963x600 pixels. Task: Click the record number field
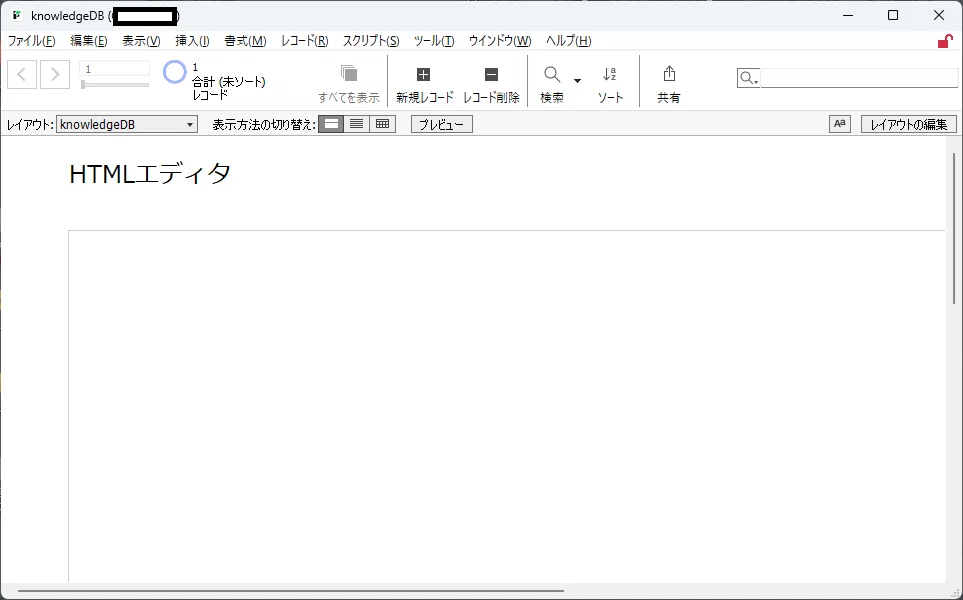tap(115, 69)
